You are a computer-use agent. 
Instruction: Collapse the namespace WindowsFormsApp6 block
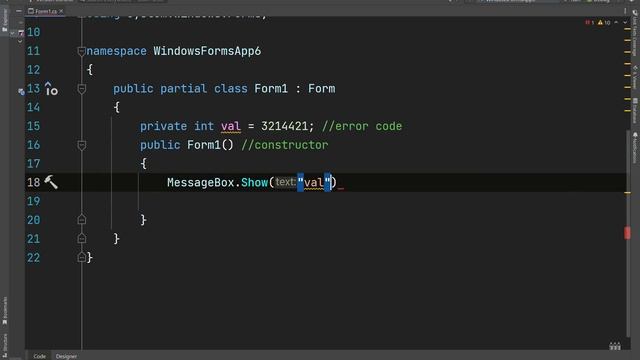[81, 51]
